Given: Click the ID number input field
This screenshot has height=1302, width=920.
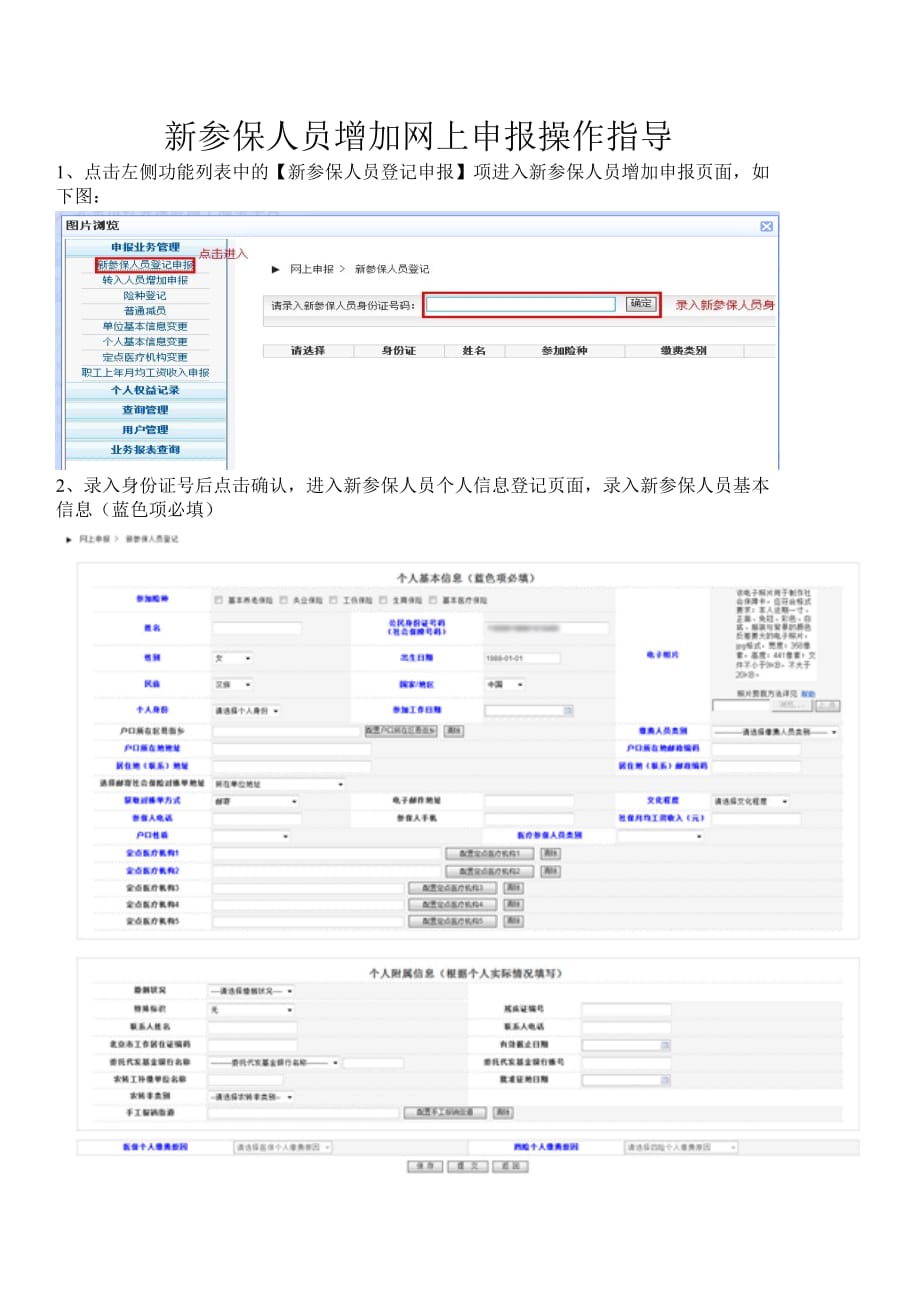Looking at the screenshot, I should pyautogui.click(x=520, y=304).
